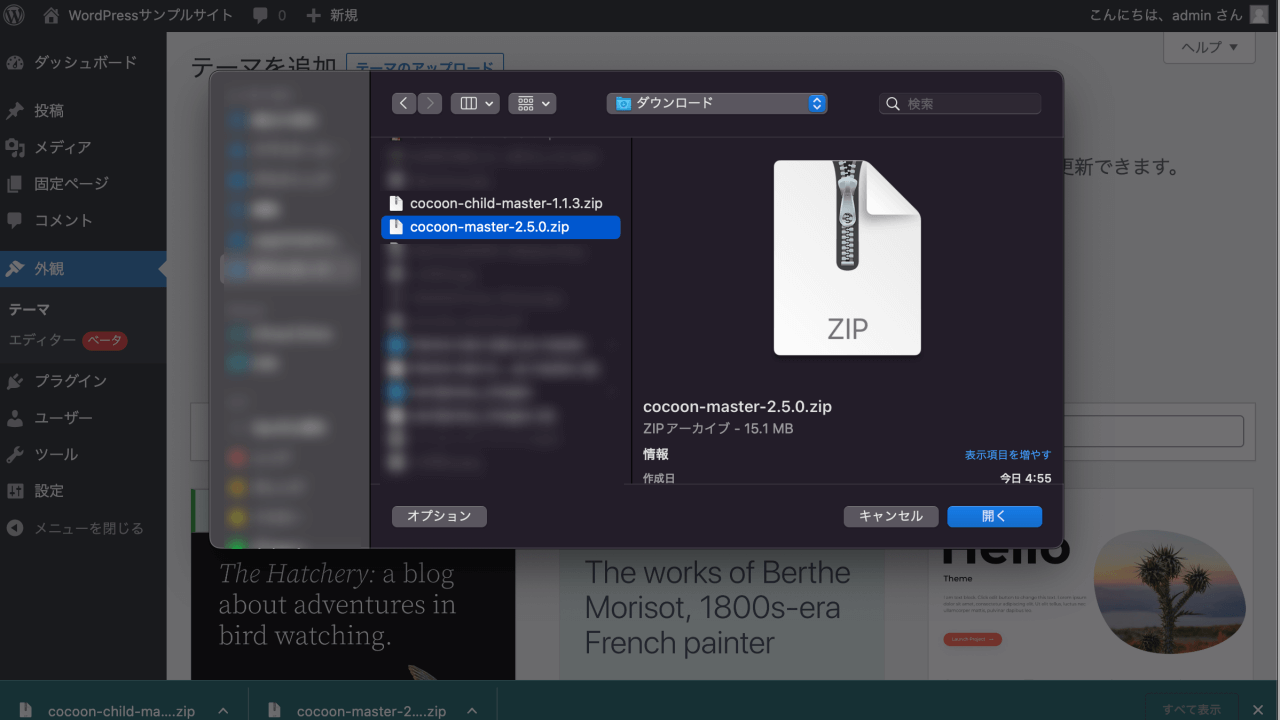Click the cocoon-child-ma....zip file icon in downloads bar
The width and height of the screenshot is (1280, 720).
point(26,711)
